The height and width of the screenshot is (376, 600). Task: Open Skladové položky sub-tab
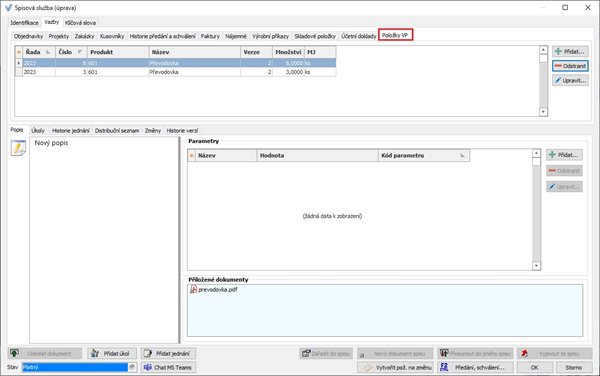(315, 36)
